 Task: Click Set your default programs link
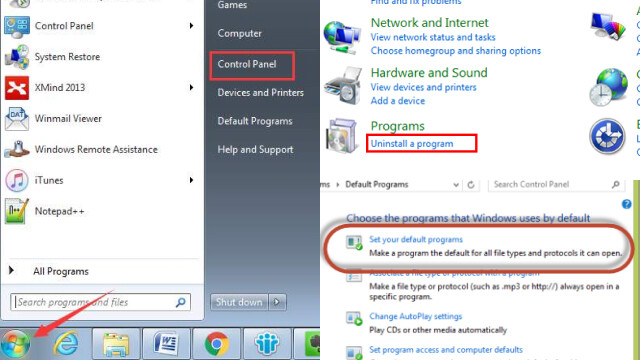pos(416,239)
